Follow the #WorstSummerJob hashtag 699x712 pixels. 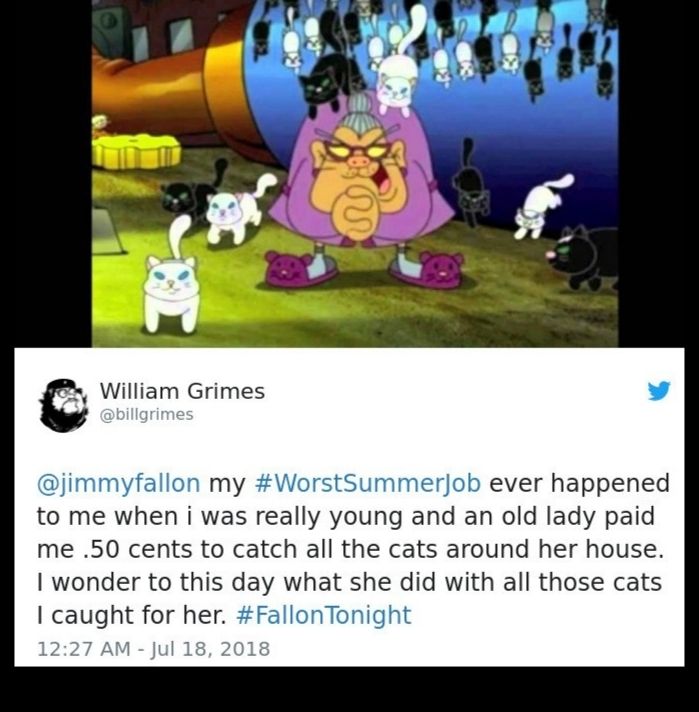tap(368, 483)
